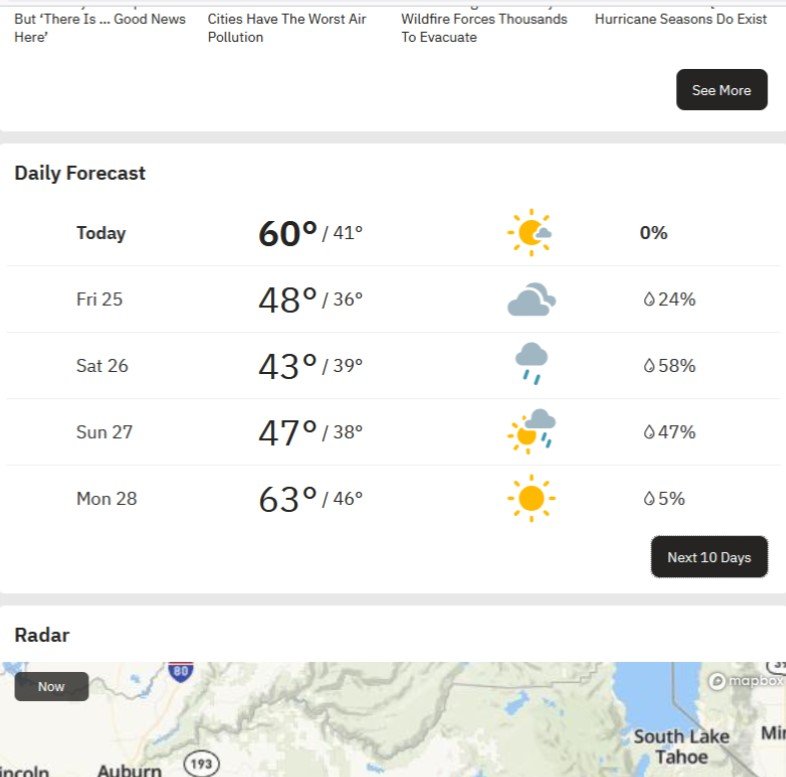
Task: Click the cloudy icon for Fri 25
Action: (530, 300)
